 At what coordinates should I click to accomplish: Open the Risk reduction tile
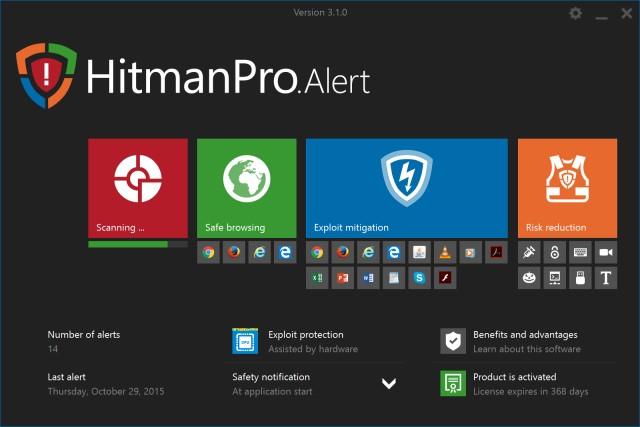[567, 187]
